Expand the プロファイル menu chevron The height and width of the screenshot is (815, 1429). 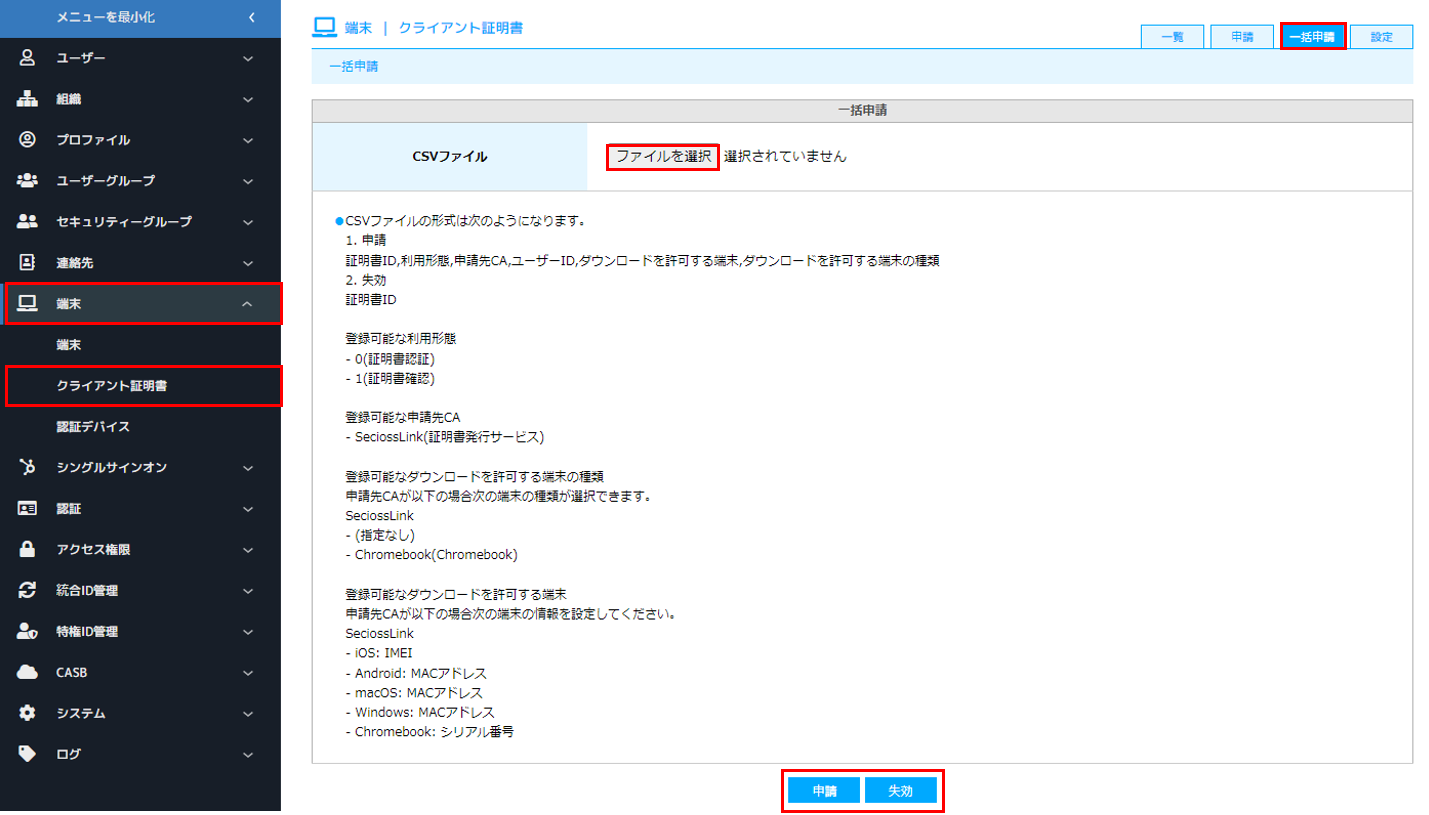tap(248, 141)
